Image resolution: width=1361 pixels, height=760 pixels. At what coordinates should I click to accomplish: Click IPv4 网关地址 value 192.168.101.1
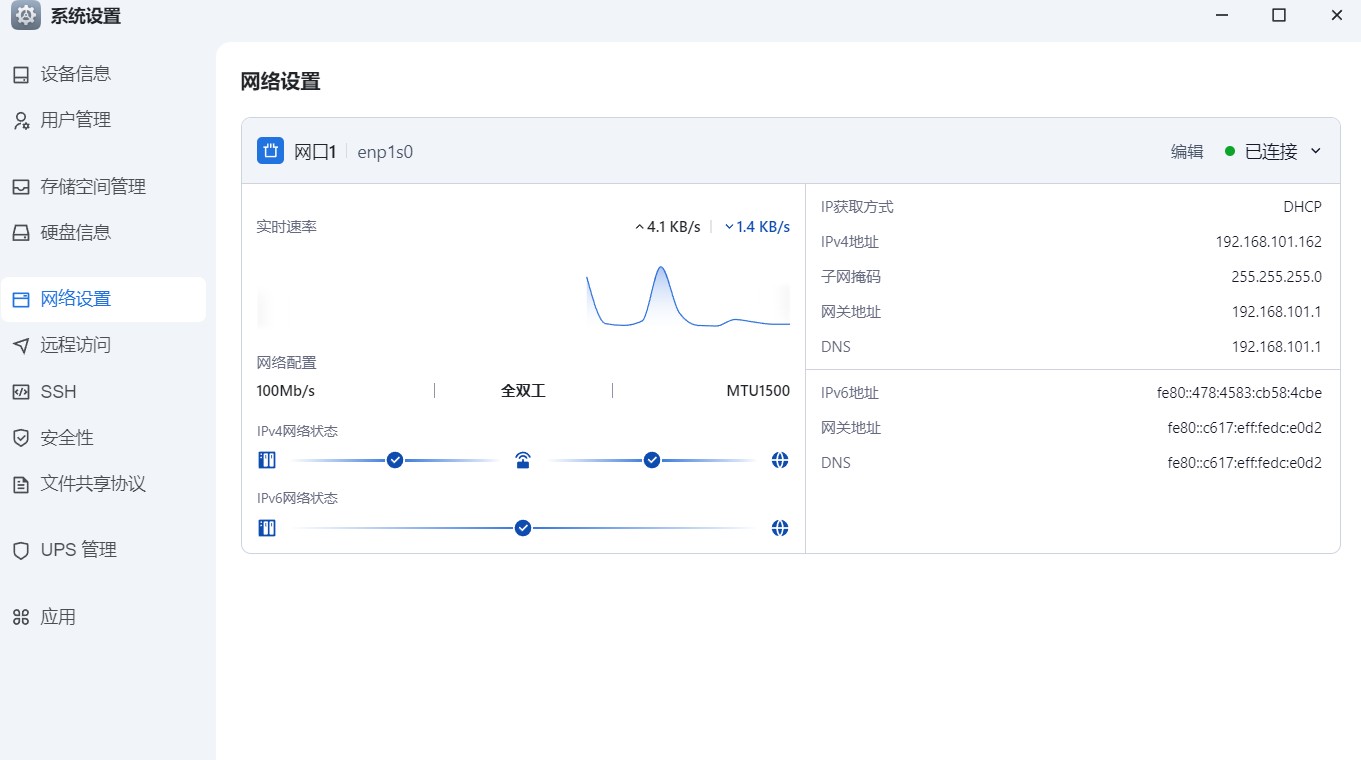coord(1277,312)
